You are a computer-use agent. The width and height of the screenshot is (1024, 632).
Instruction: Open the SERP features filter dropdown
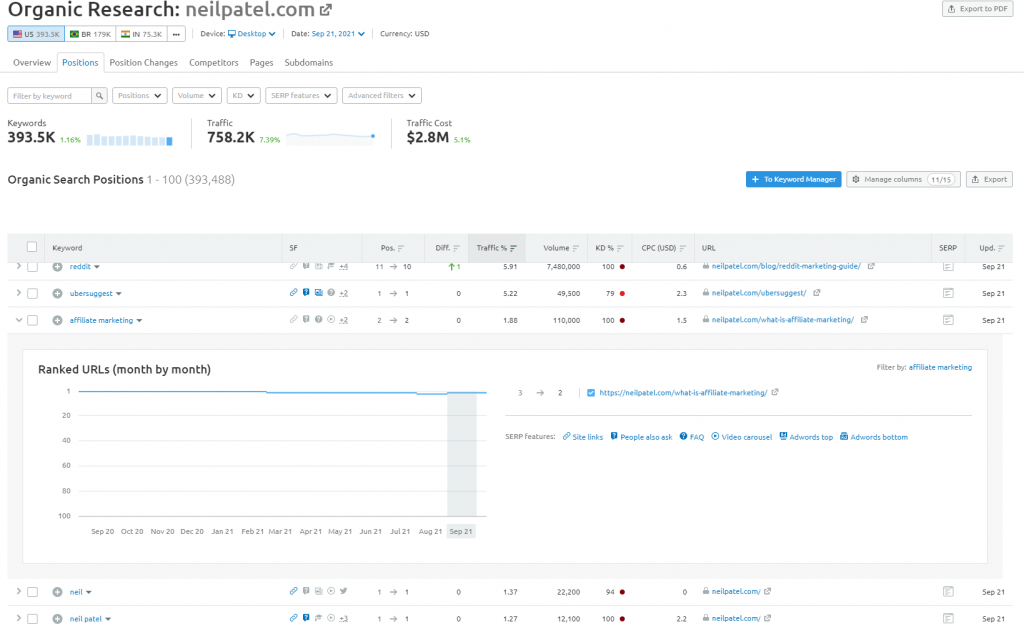coord(301,96)
